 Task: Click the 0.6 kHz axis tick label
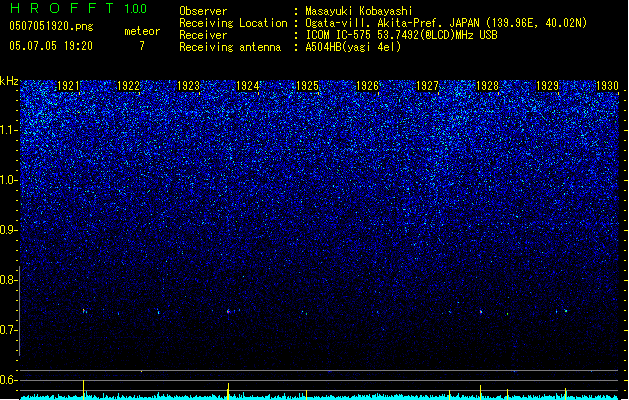[8, 380]
